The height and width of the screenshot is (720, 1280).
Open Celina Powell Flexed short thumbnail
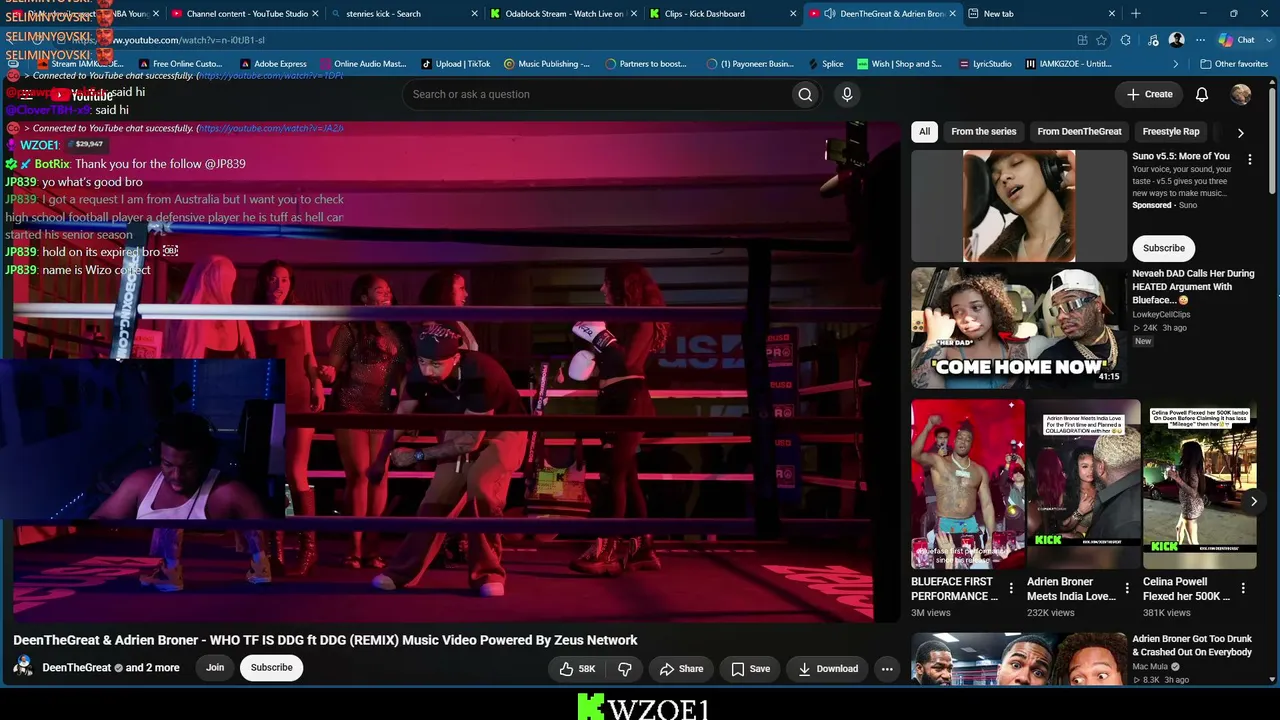(x=1200, y=484)
